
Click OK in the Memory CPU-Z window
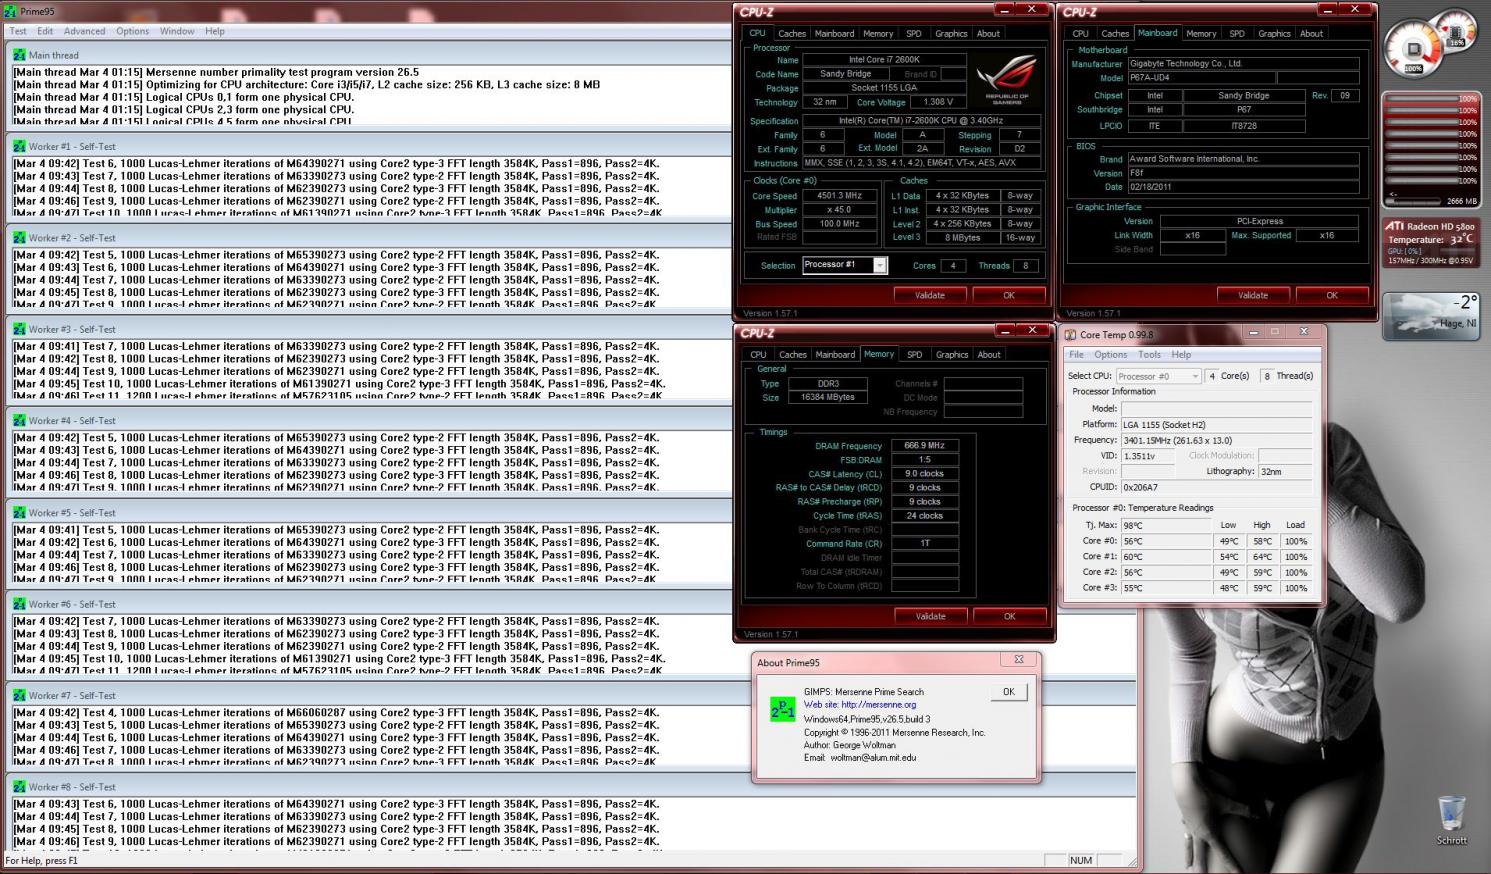[1009, 616]
